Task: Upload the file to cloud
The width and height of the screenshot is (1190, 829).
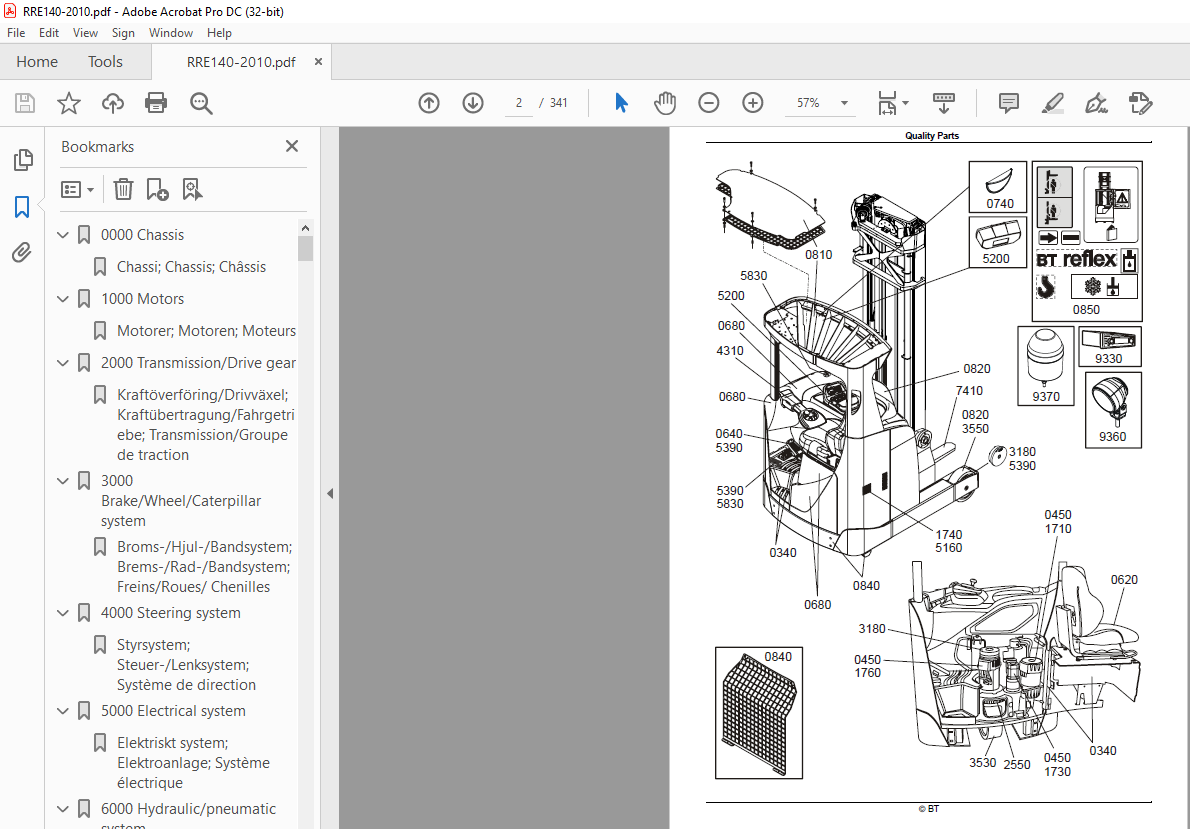Action: (x=113, y=102)
